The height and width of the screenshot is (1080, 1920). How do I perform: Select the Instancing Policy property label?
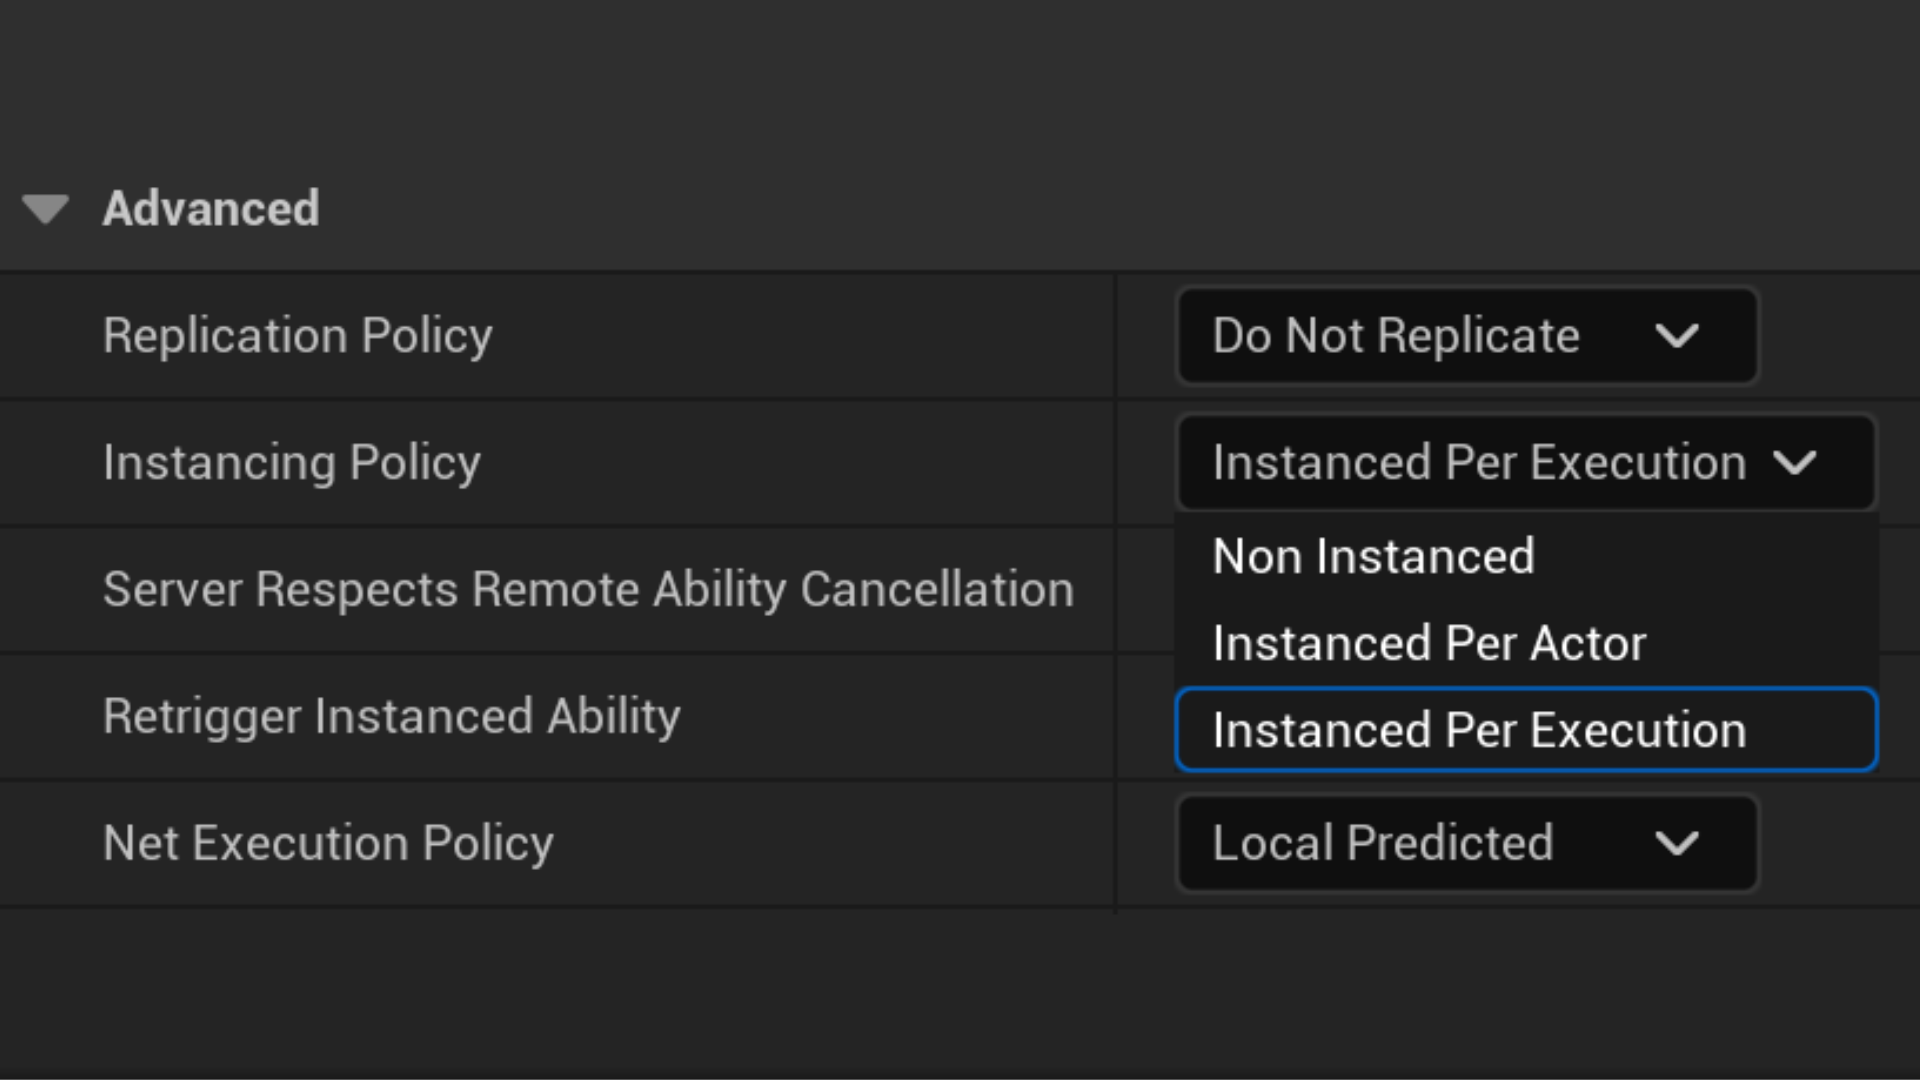point(292,463)
